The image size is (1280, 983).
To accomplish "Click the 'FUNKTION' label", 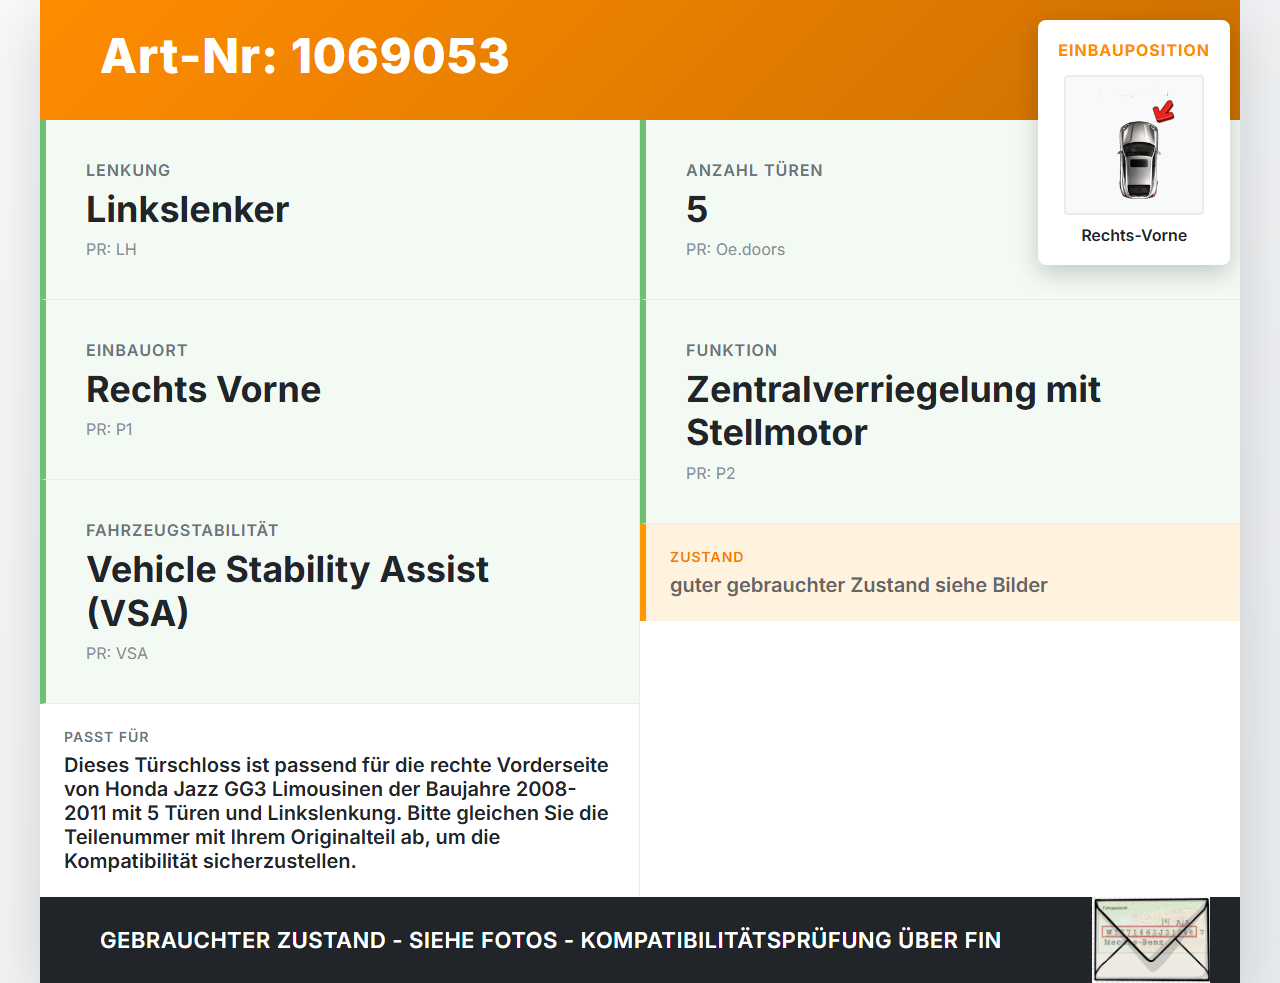I will click(x=731, y=350).
